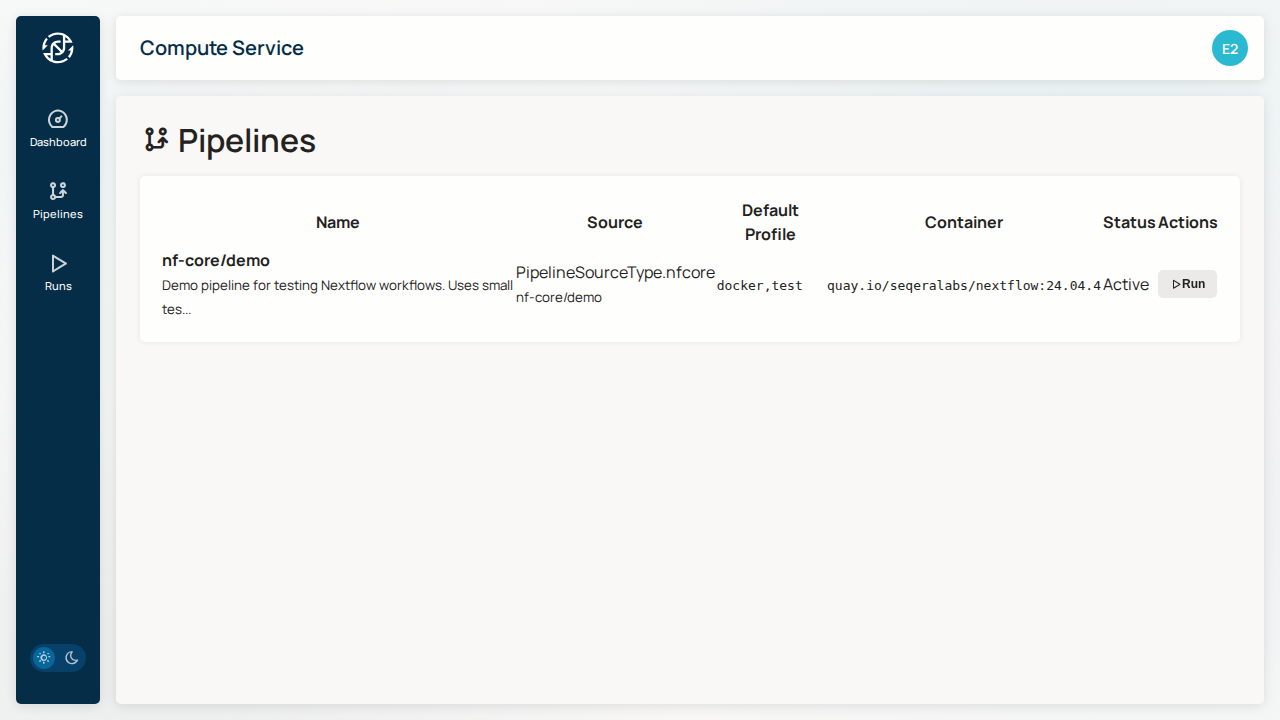
Task: Click the branch icon beside the Pipelines heading
Action: tap(156, 140)
